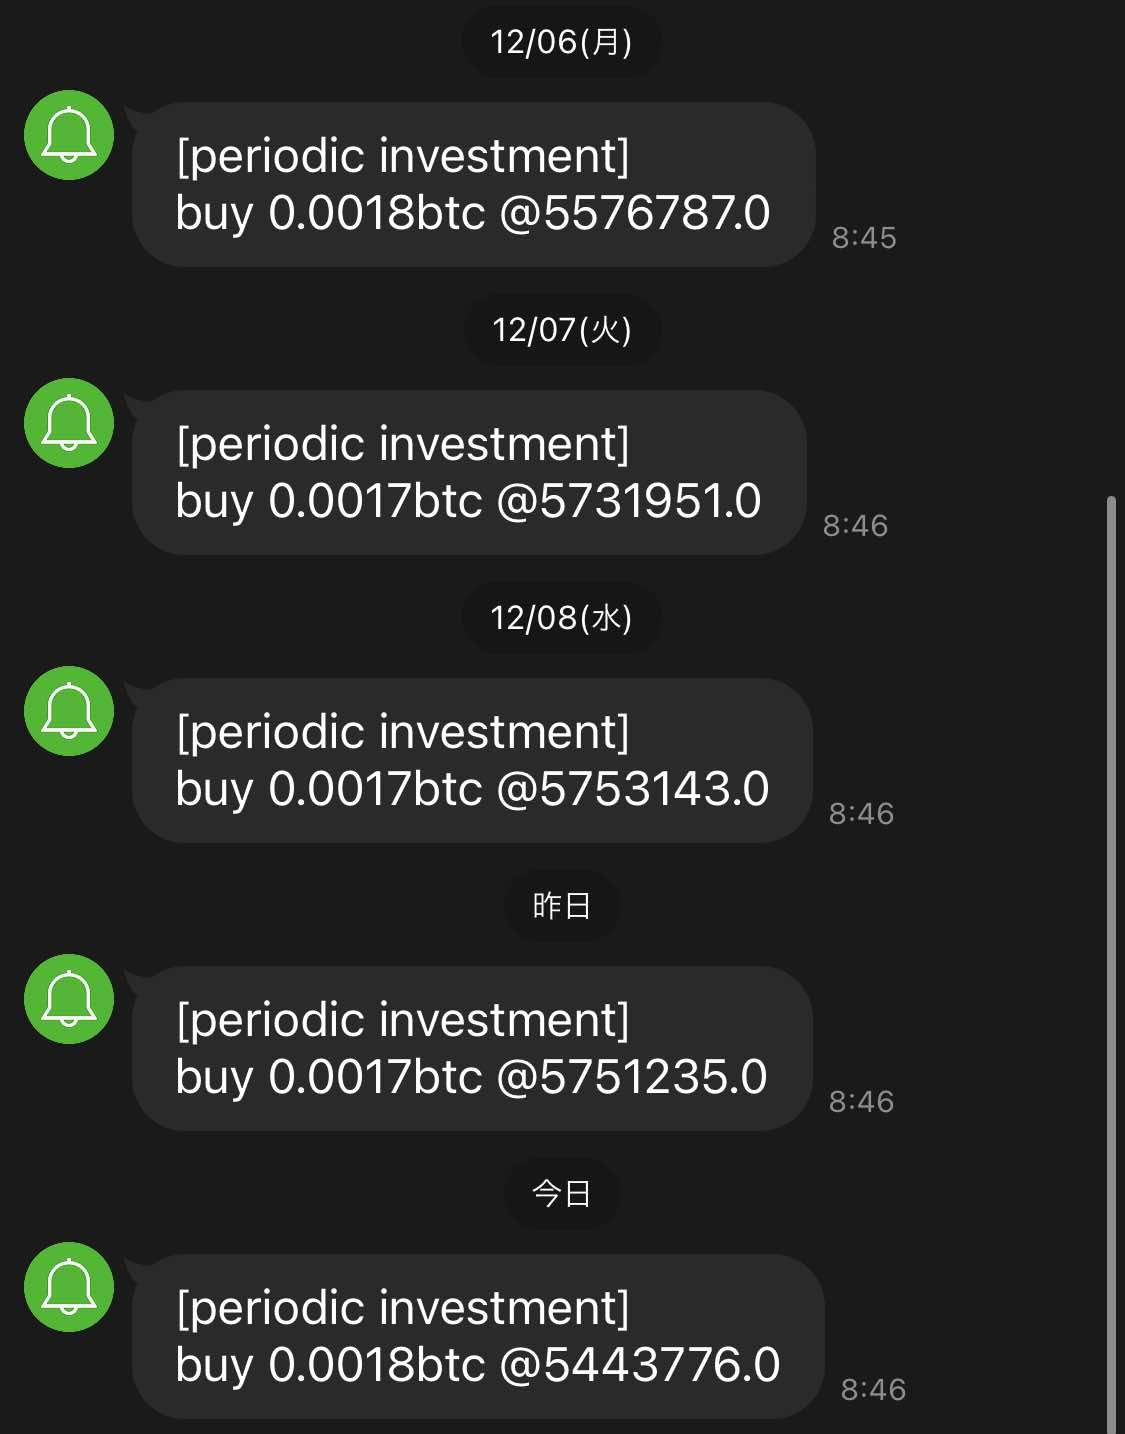Tap the bell avatar beside the 12/08 message

click(x=69, y=711)
